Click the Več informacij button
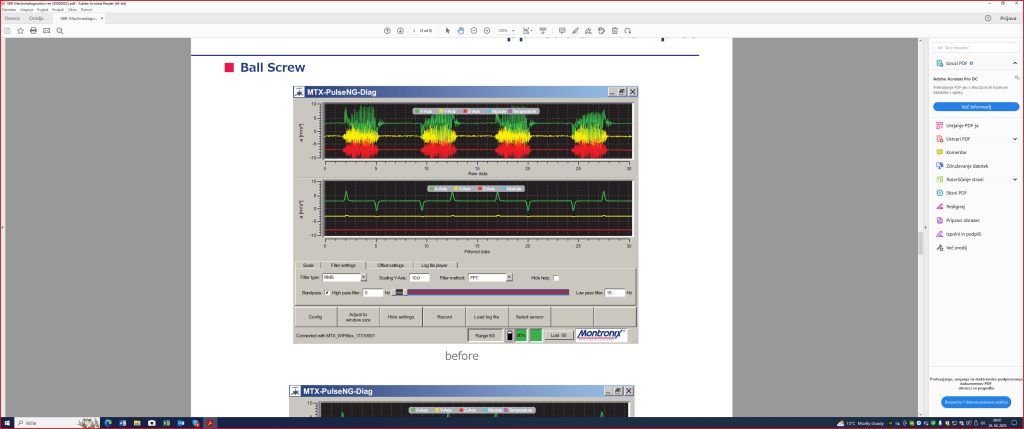 975,106
